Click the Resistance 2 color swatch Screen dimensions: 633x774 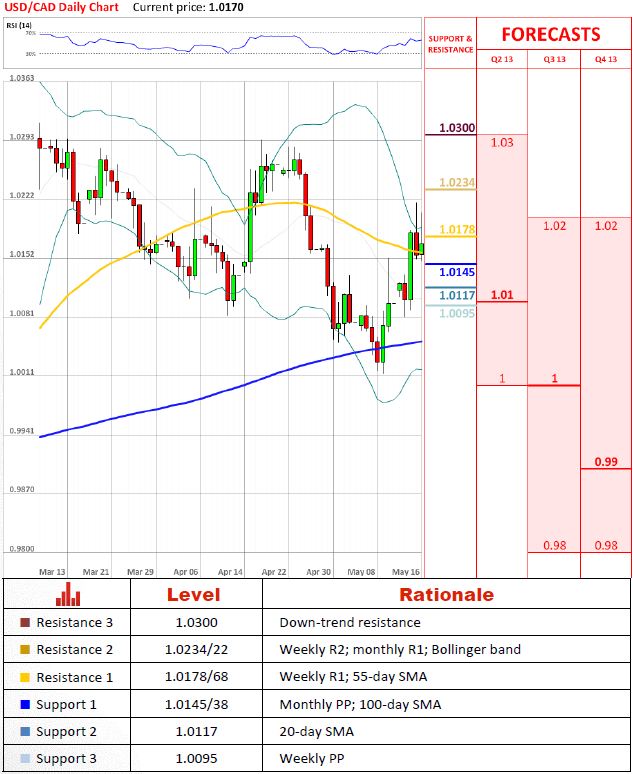[25, 650]
